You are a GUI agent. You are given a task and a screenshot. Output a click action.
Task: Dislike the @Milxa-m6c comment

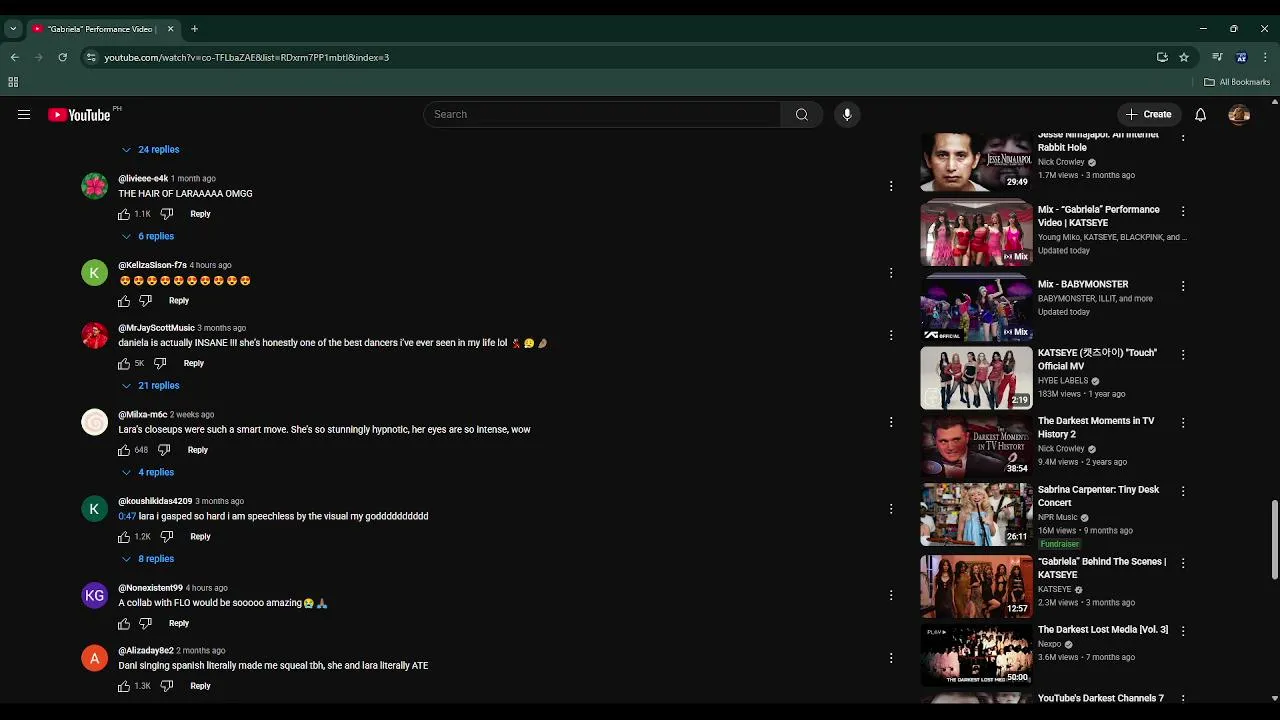click(164, 450)
